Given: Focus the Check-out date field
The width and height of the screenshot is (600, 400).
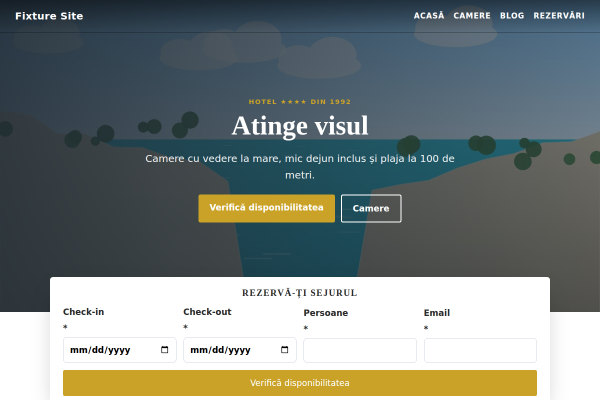Looking at the screenshot, I should pyautogui.click(x=240, y=349).
